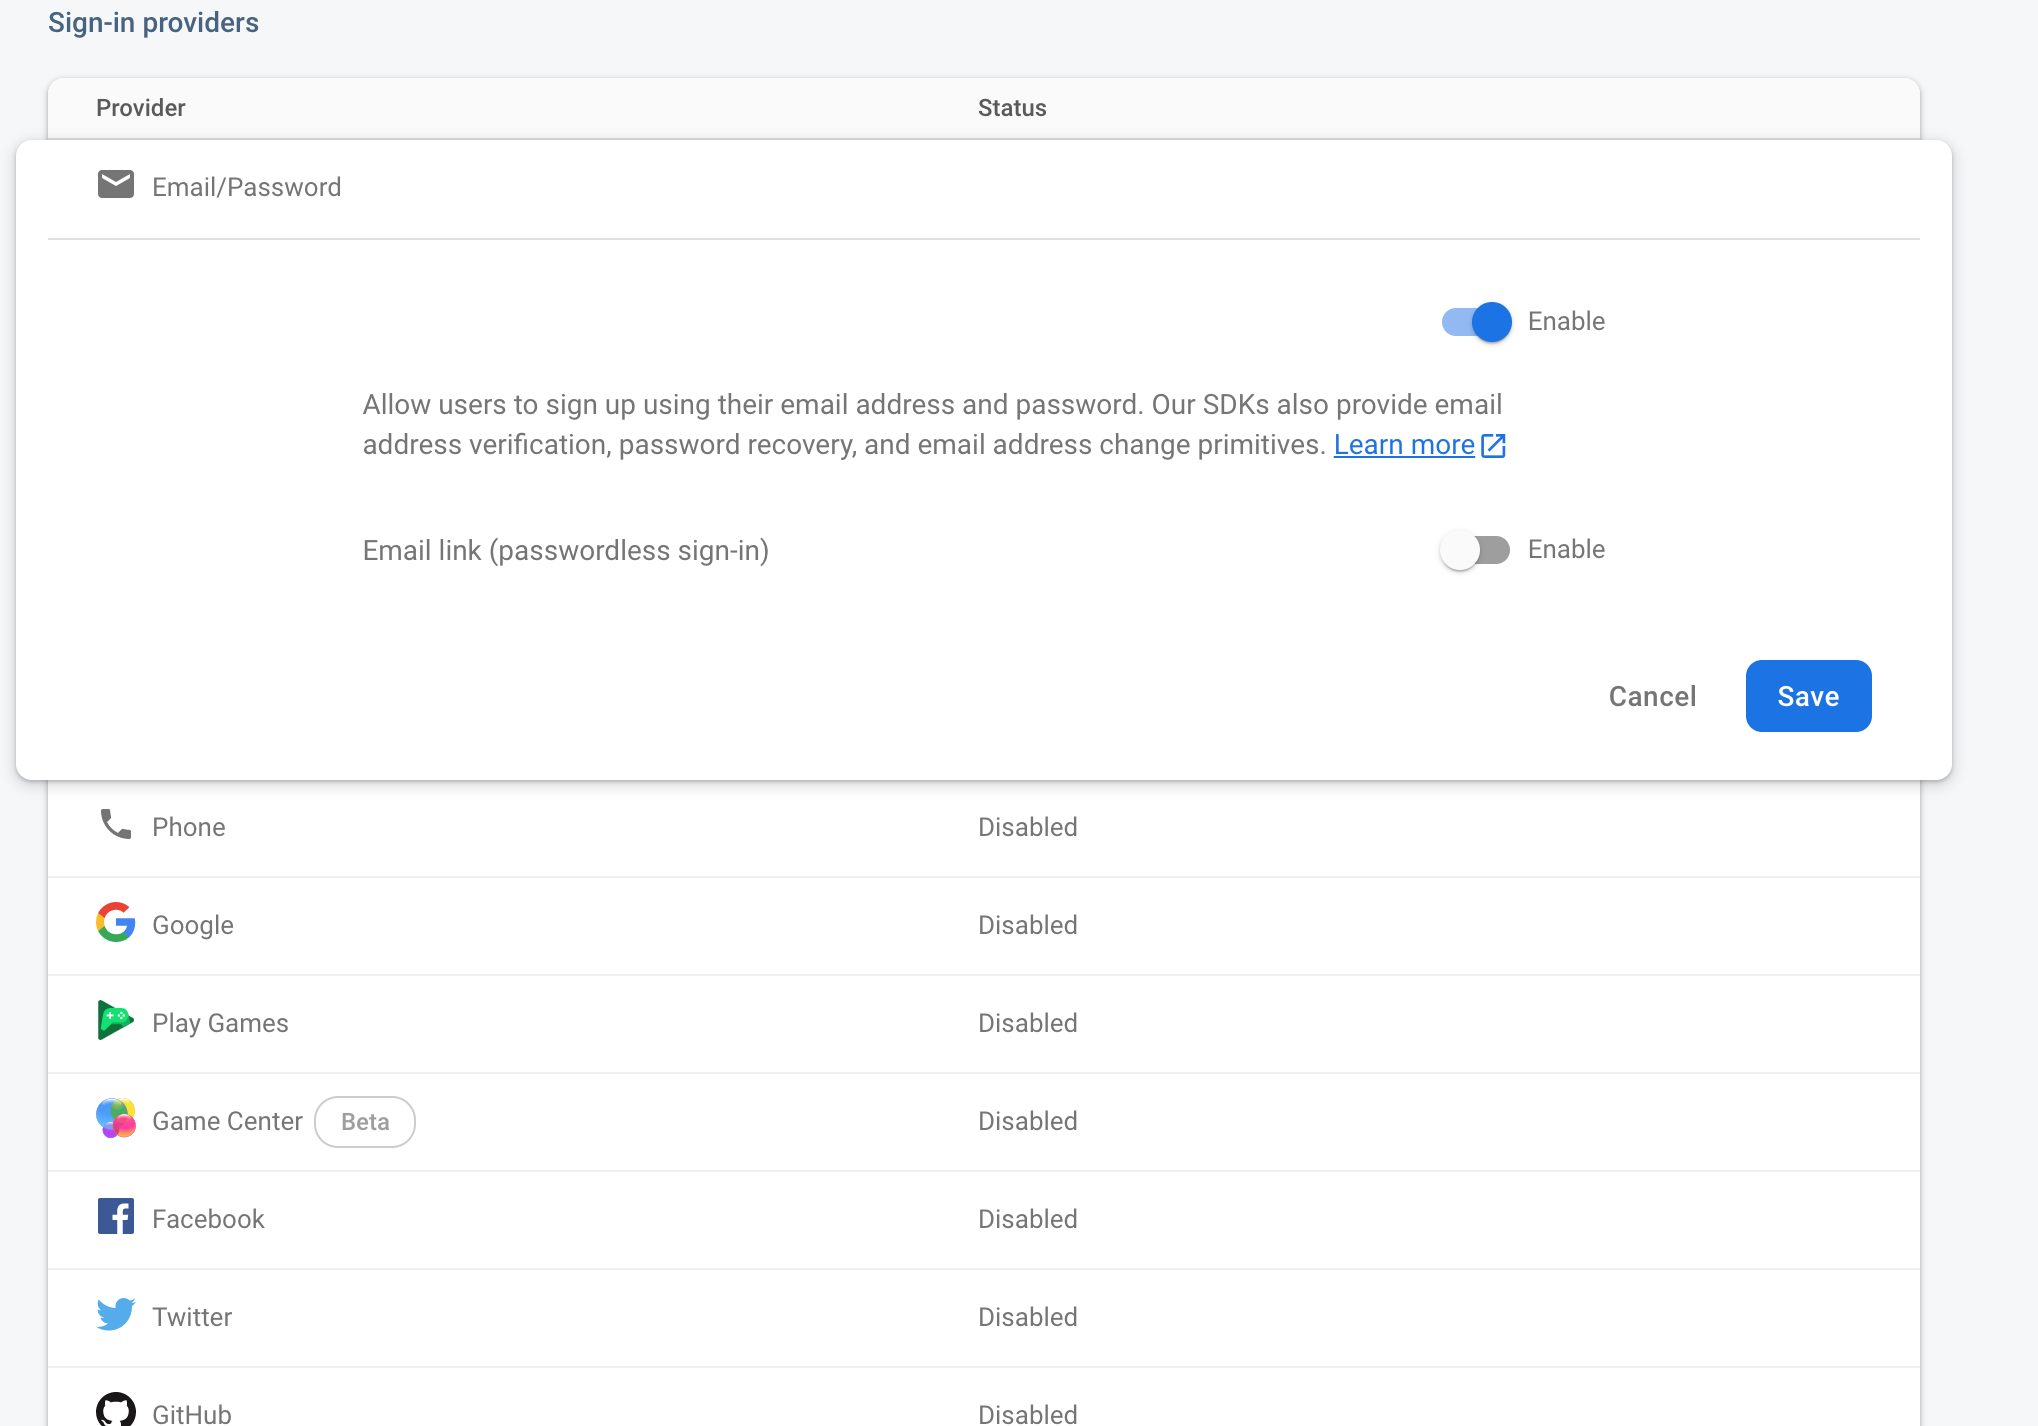Viewport: 2038px width, 1426px height.
Task: Open the Learn more link
Action: point(1404,445)
